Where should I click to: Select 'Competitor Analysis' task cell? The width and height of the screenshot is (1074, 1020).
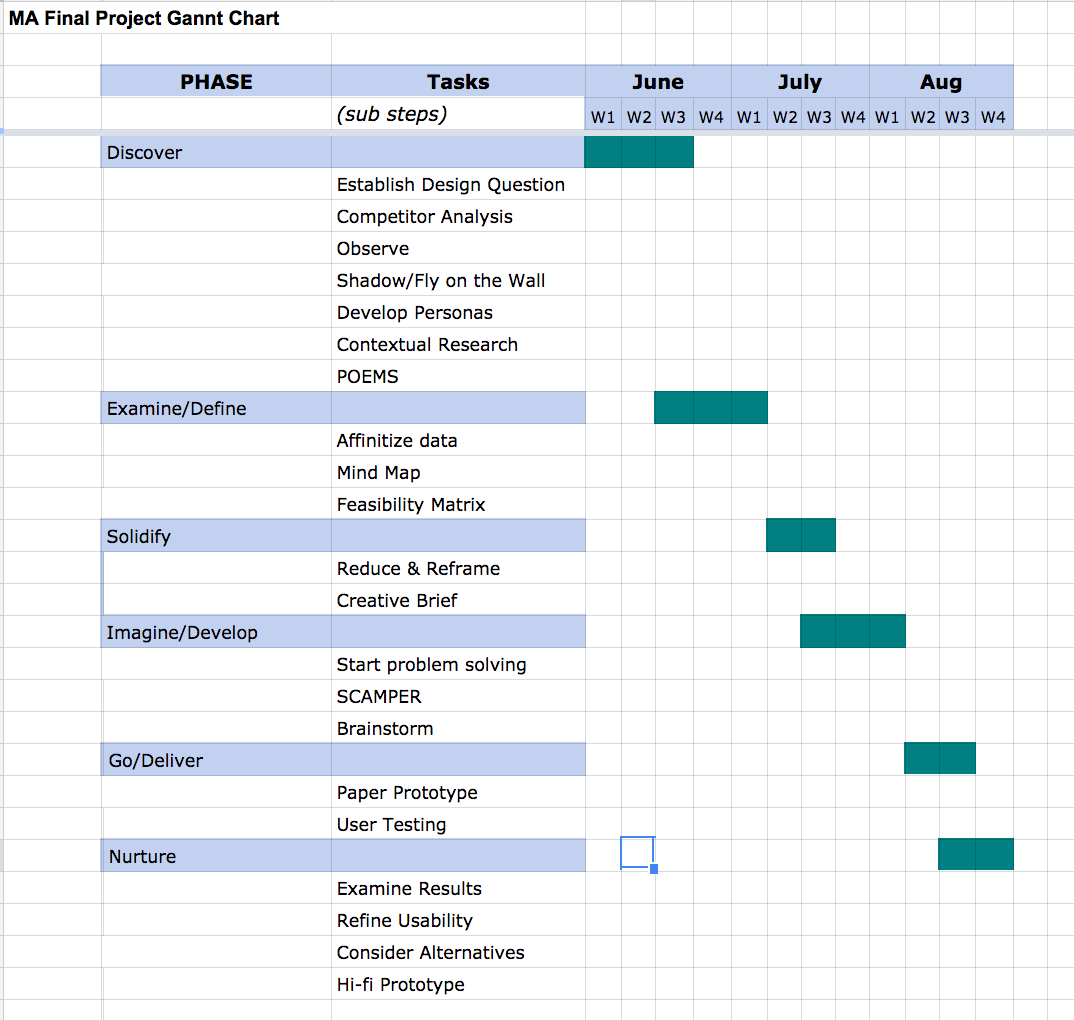pyautogui.click(x=458, y=216)
